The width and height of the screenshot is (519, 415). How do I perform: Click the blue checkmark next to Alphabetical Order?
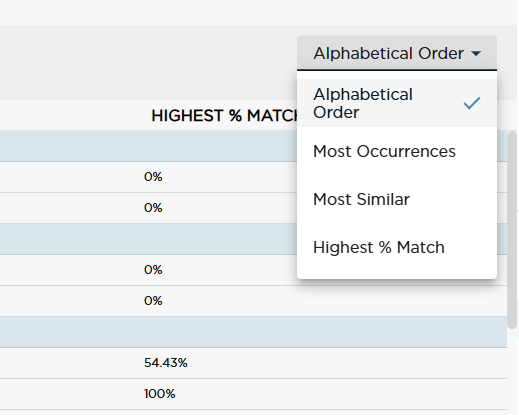point(472,103)
